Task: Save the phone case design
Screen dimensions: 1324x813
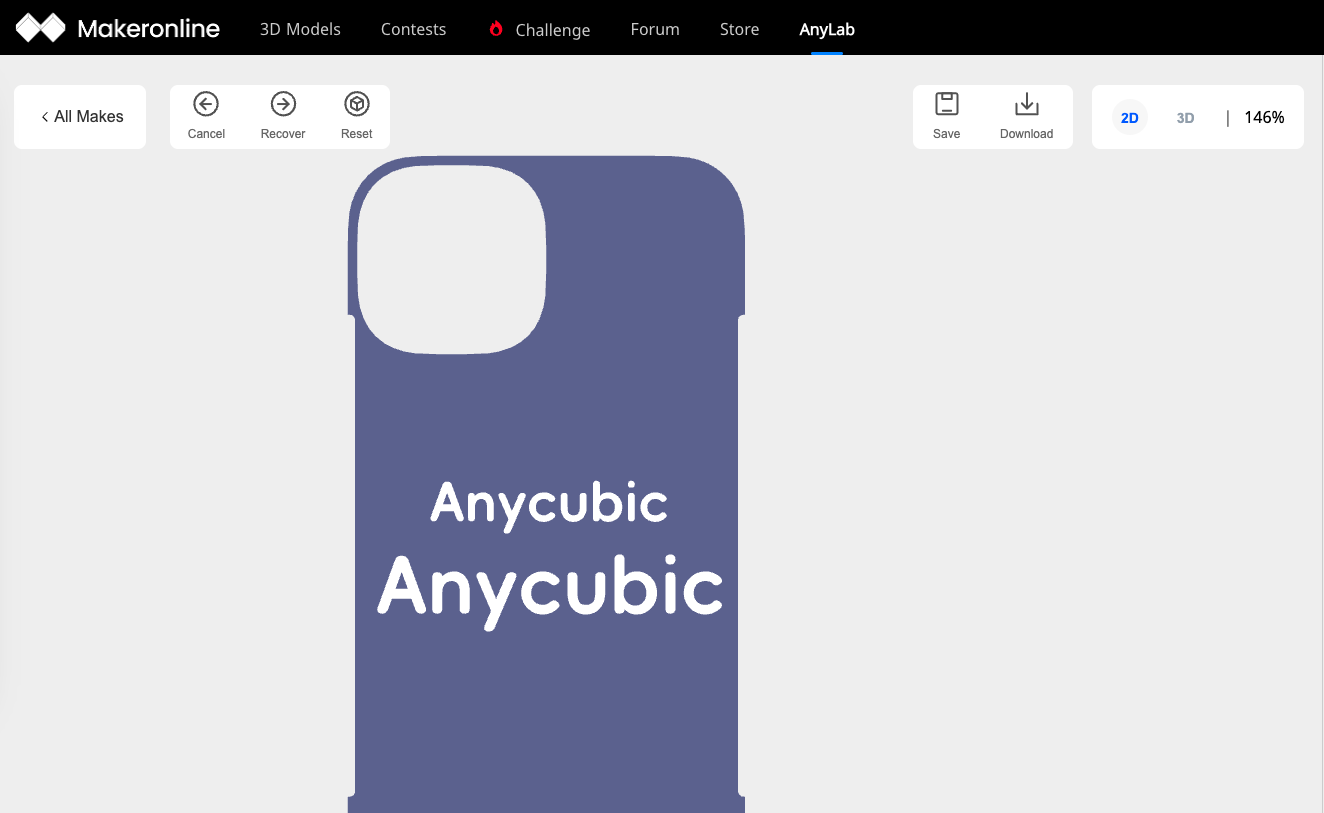Action: [x=946, y=116]
